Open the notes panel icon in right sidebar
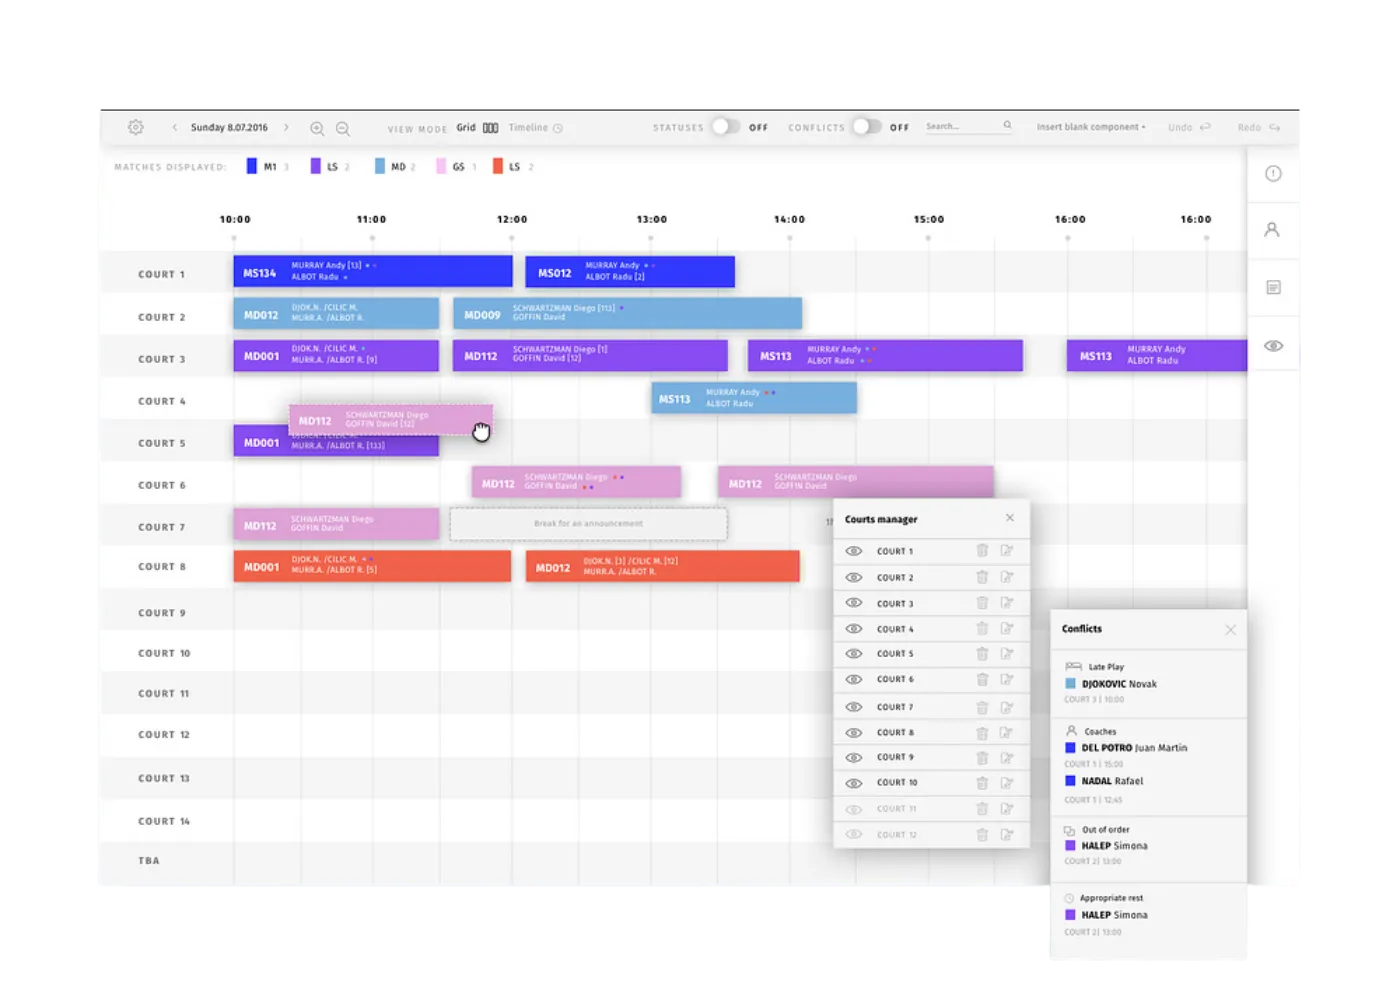Screen dimensions: 1400x1000 point(1273,287)
